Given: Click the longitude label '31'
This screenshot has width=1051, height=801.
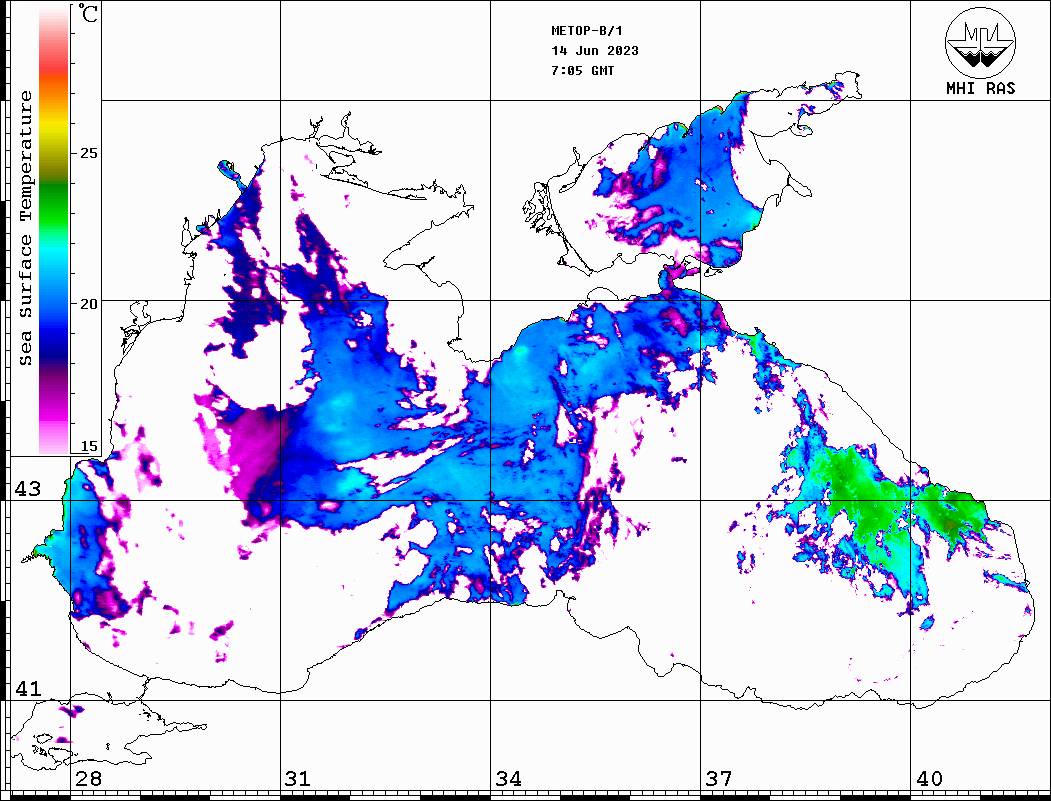Looking at the screenshot, I should (298, 779).
